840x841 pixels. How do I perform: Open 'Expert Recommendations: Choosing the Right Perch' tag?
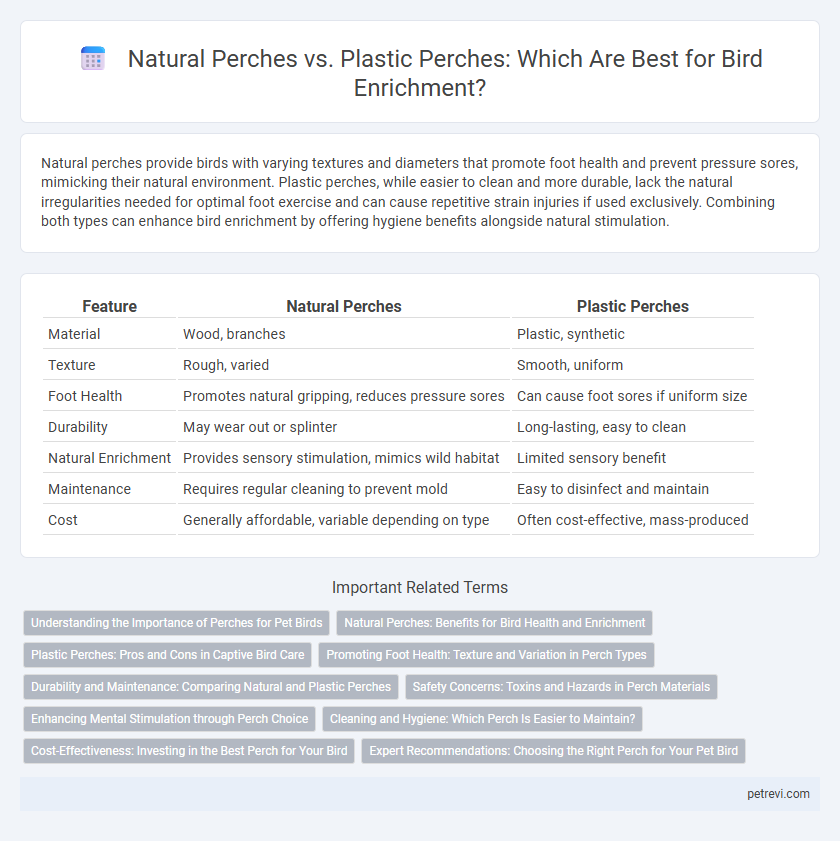coord(554,751)
